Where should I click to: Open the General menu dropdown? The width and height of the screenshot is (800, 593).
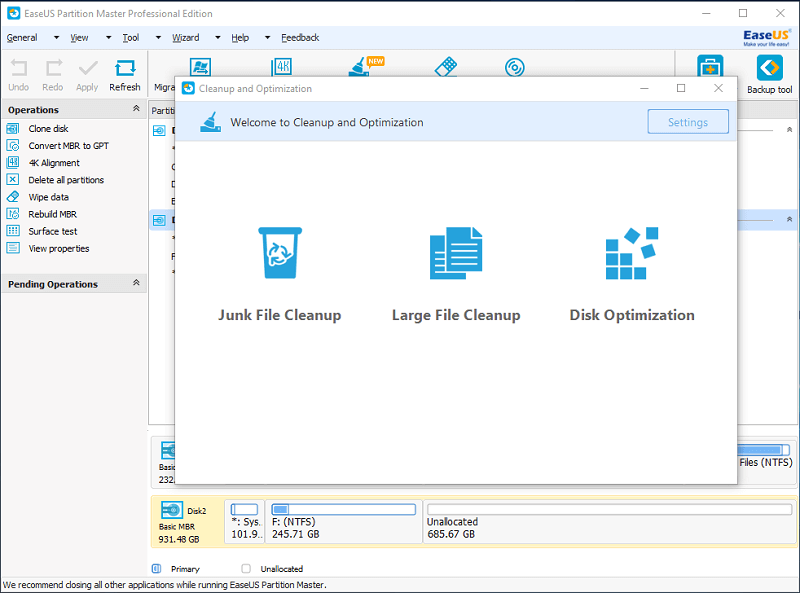(22, 38)
